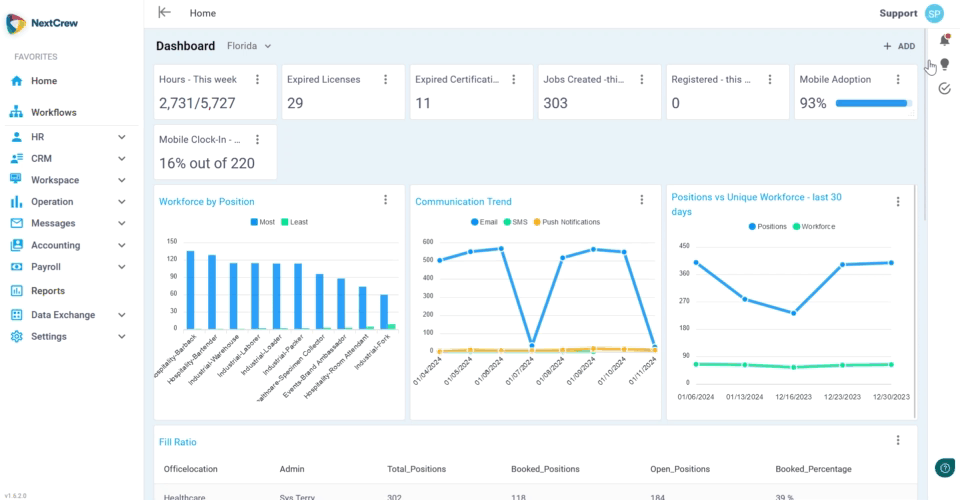Image resolution: width=960 pixels, height=500 pixels.
Task: Open the Communication Trend chart title
Action: [x=463, y=201]
